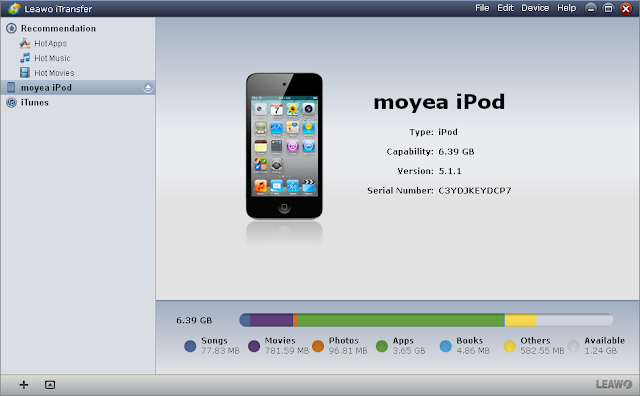Click the Others 582.55 MB label

click(x=542, y=345)
